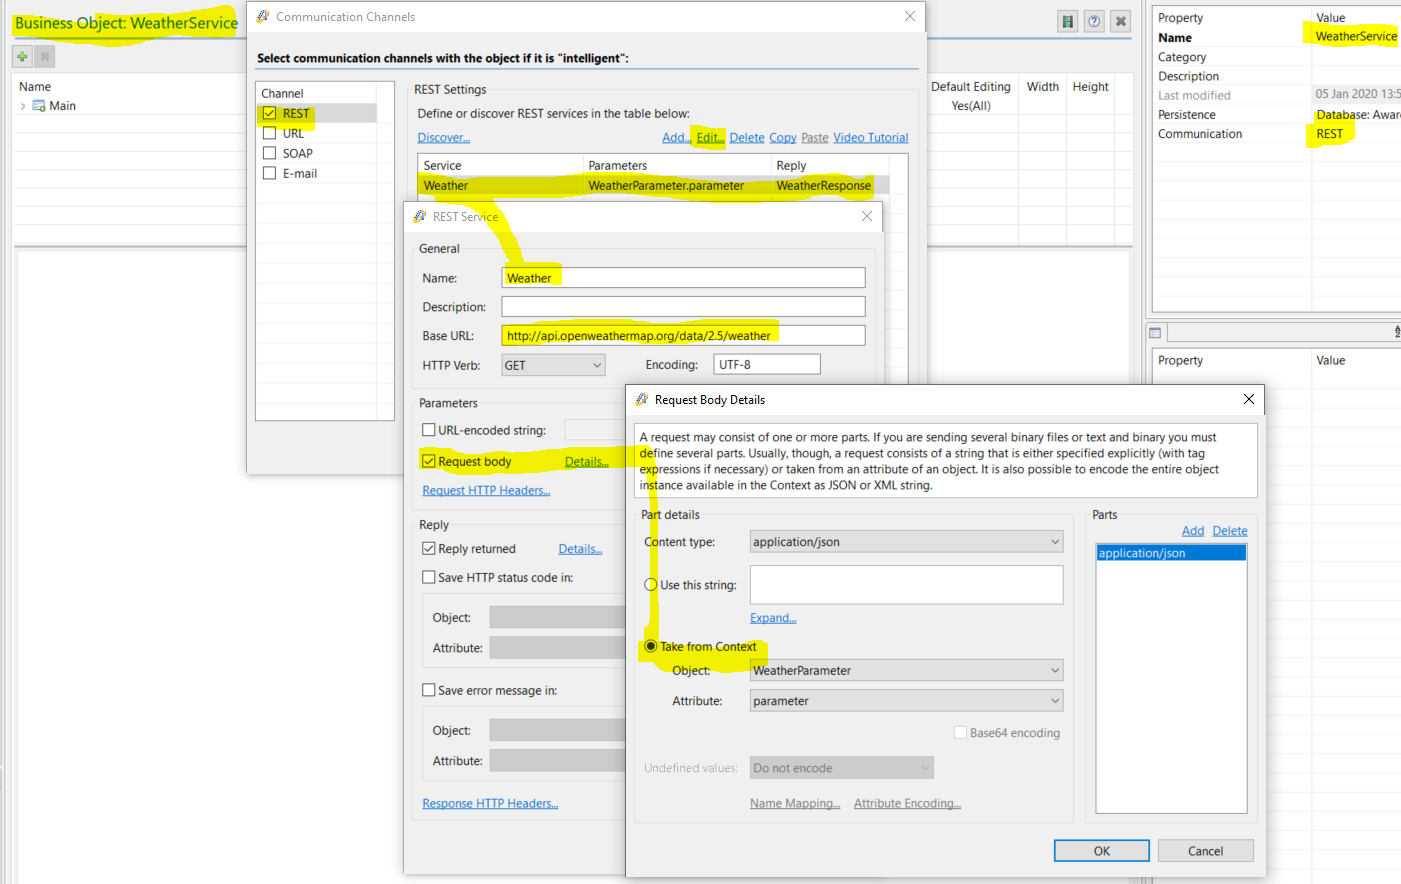
Task: Toggle the Reply returned checkbox
Action: (x=429, y=548)
